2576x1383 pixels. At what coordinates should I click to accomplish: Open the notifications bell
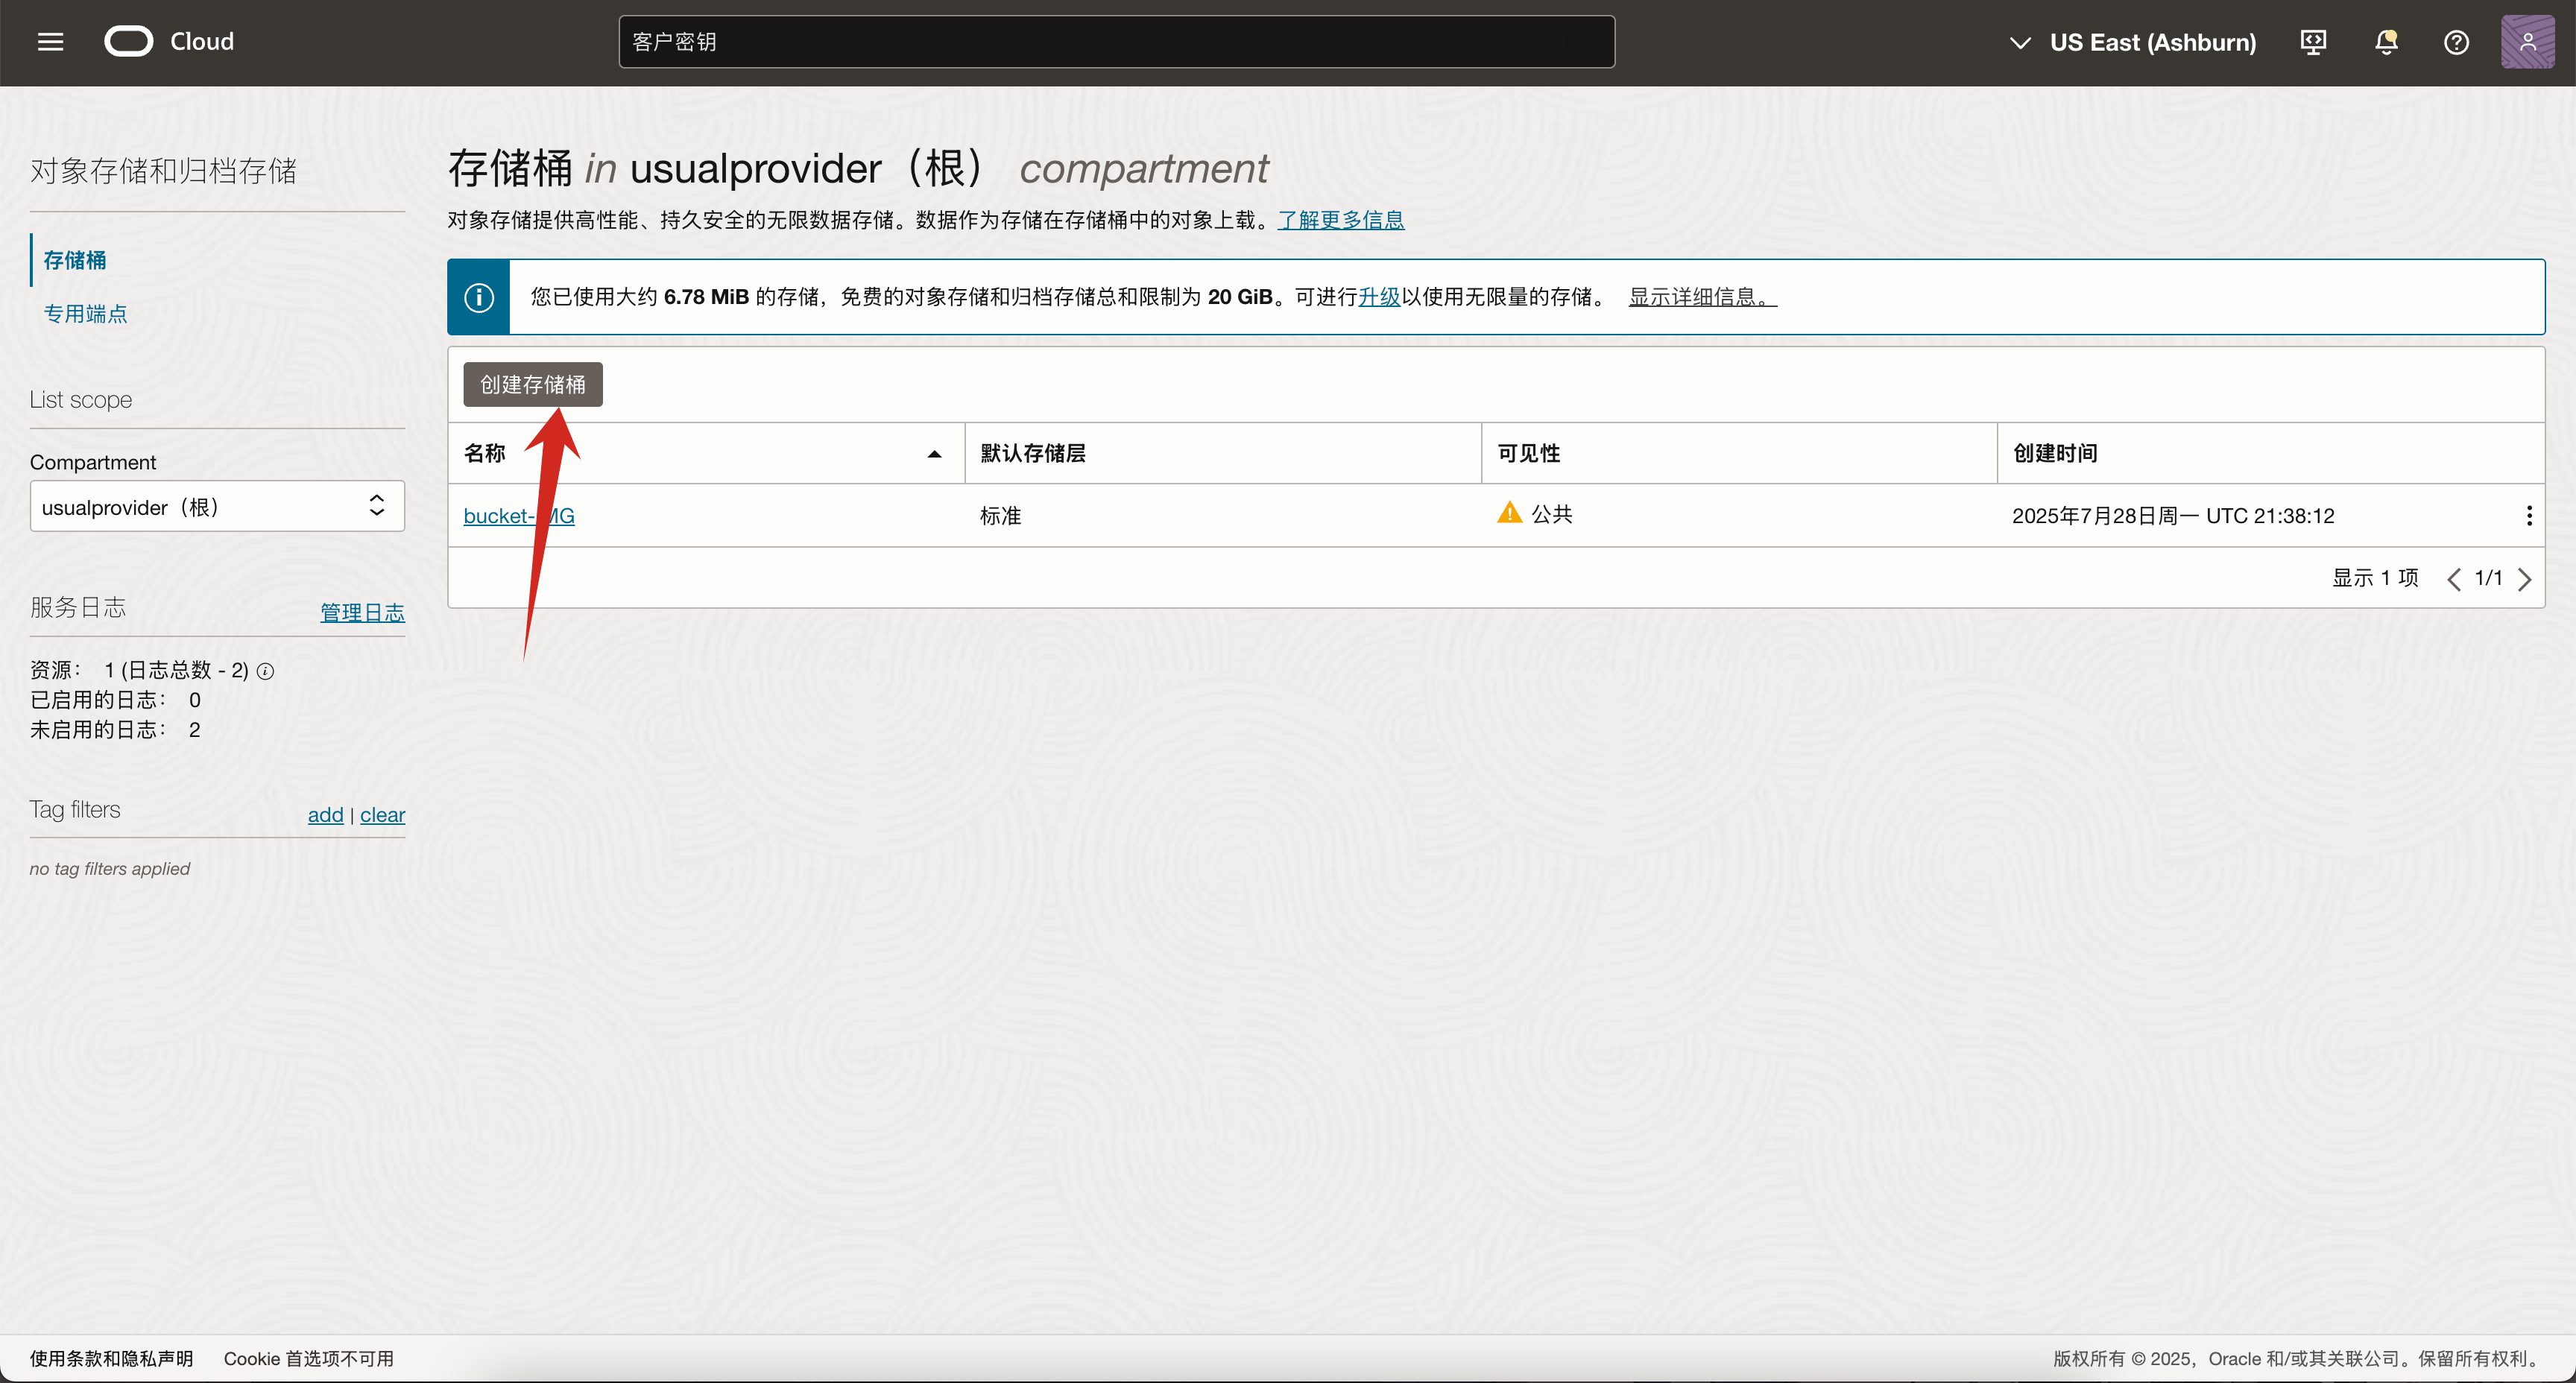click(x=2385, y=42)
